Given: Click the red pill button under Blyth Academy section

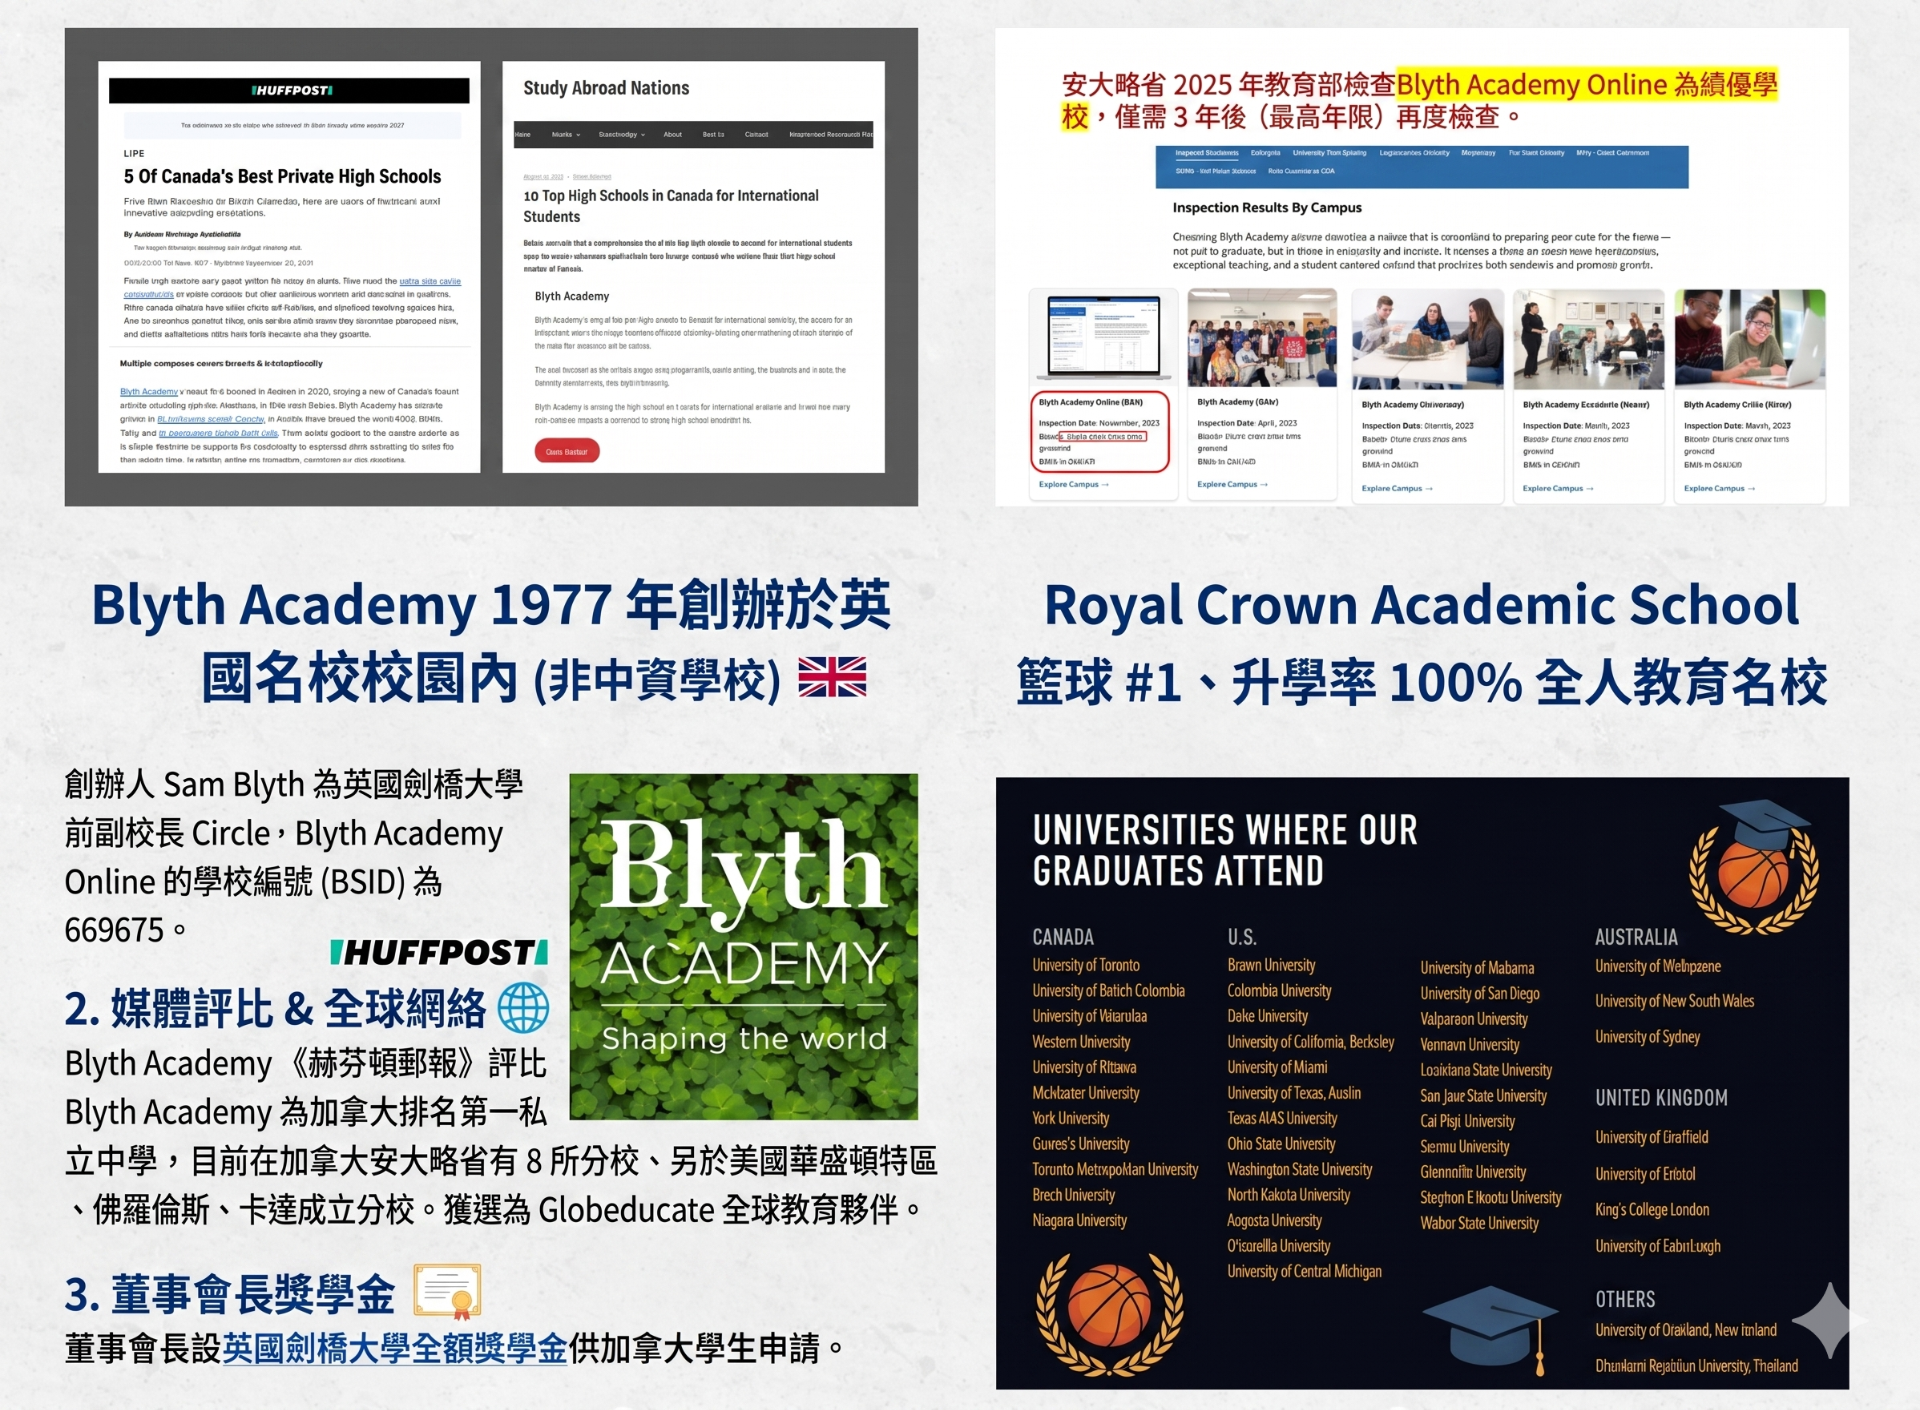Looking at the screenshot, I should 566,451.
